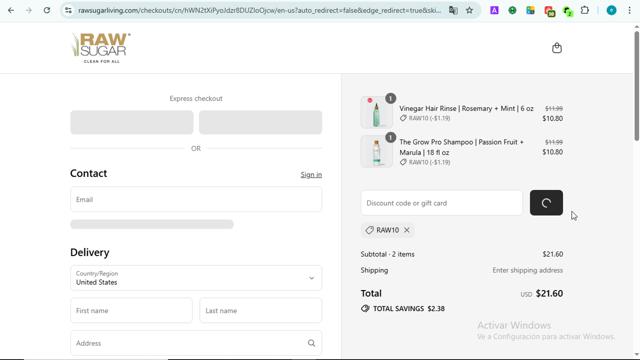Click the RAW10 applied code chip
The height and width of the screenshot is (360, 640).
pos(387,230)
